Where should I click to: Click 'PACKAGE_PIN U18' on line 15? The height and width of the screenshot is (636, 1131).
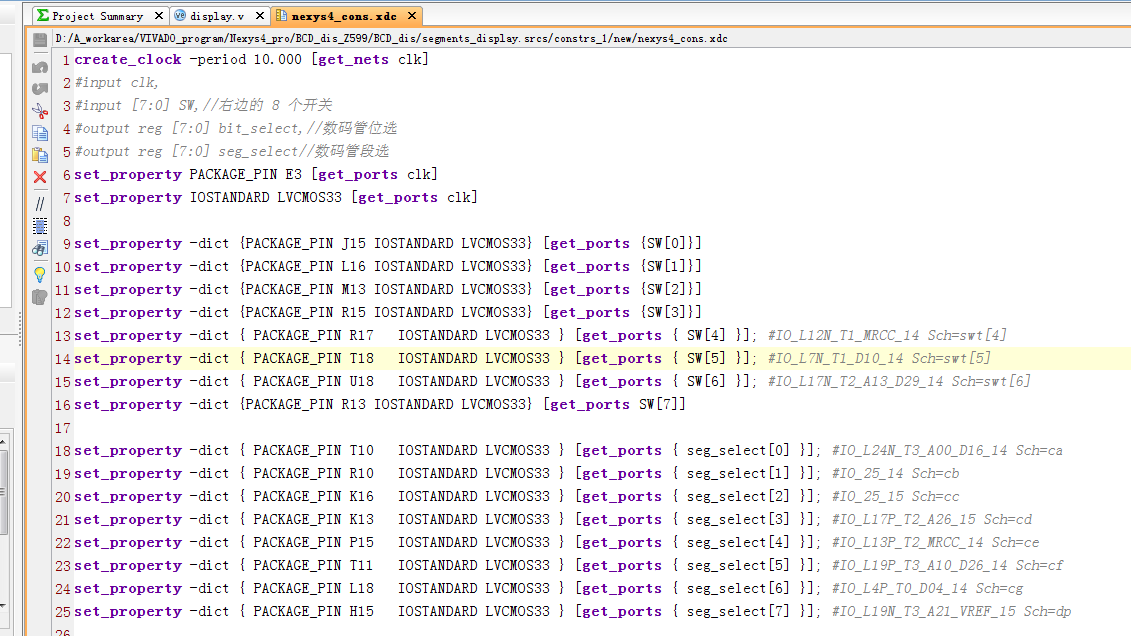point(313,382)
